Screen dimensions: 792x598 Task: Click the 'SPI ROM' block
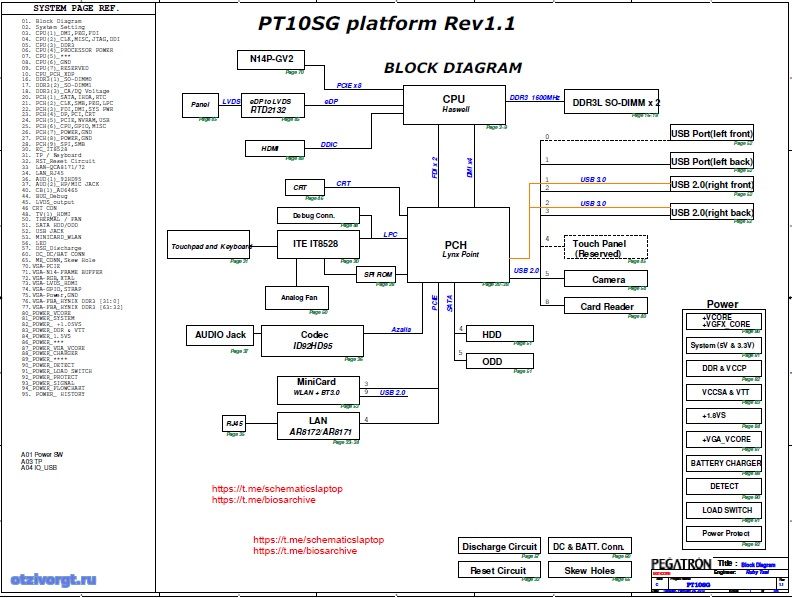pos(376,275)
